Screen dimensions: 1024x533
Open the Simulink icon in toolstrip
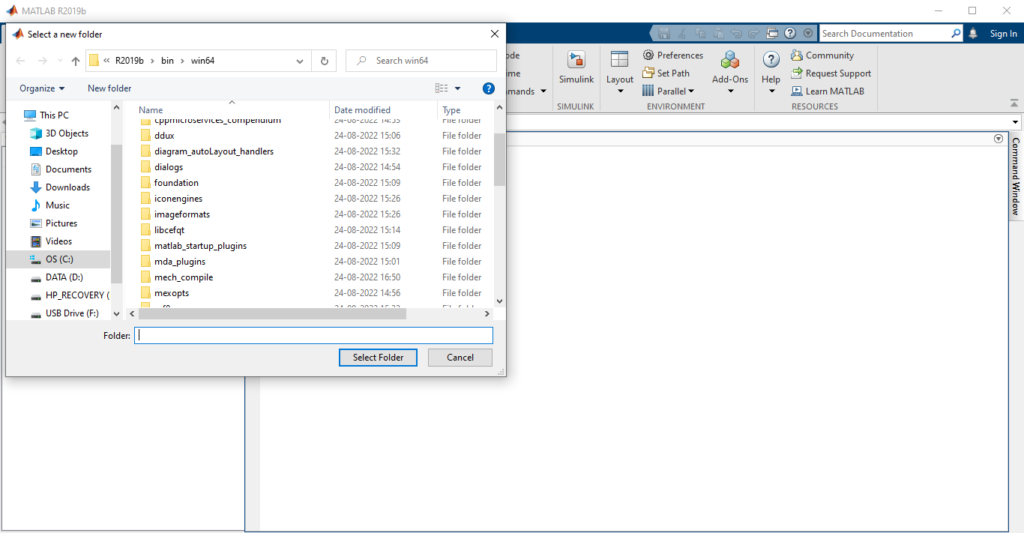point(576,60)
